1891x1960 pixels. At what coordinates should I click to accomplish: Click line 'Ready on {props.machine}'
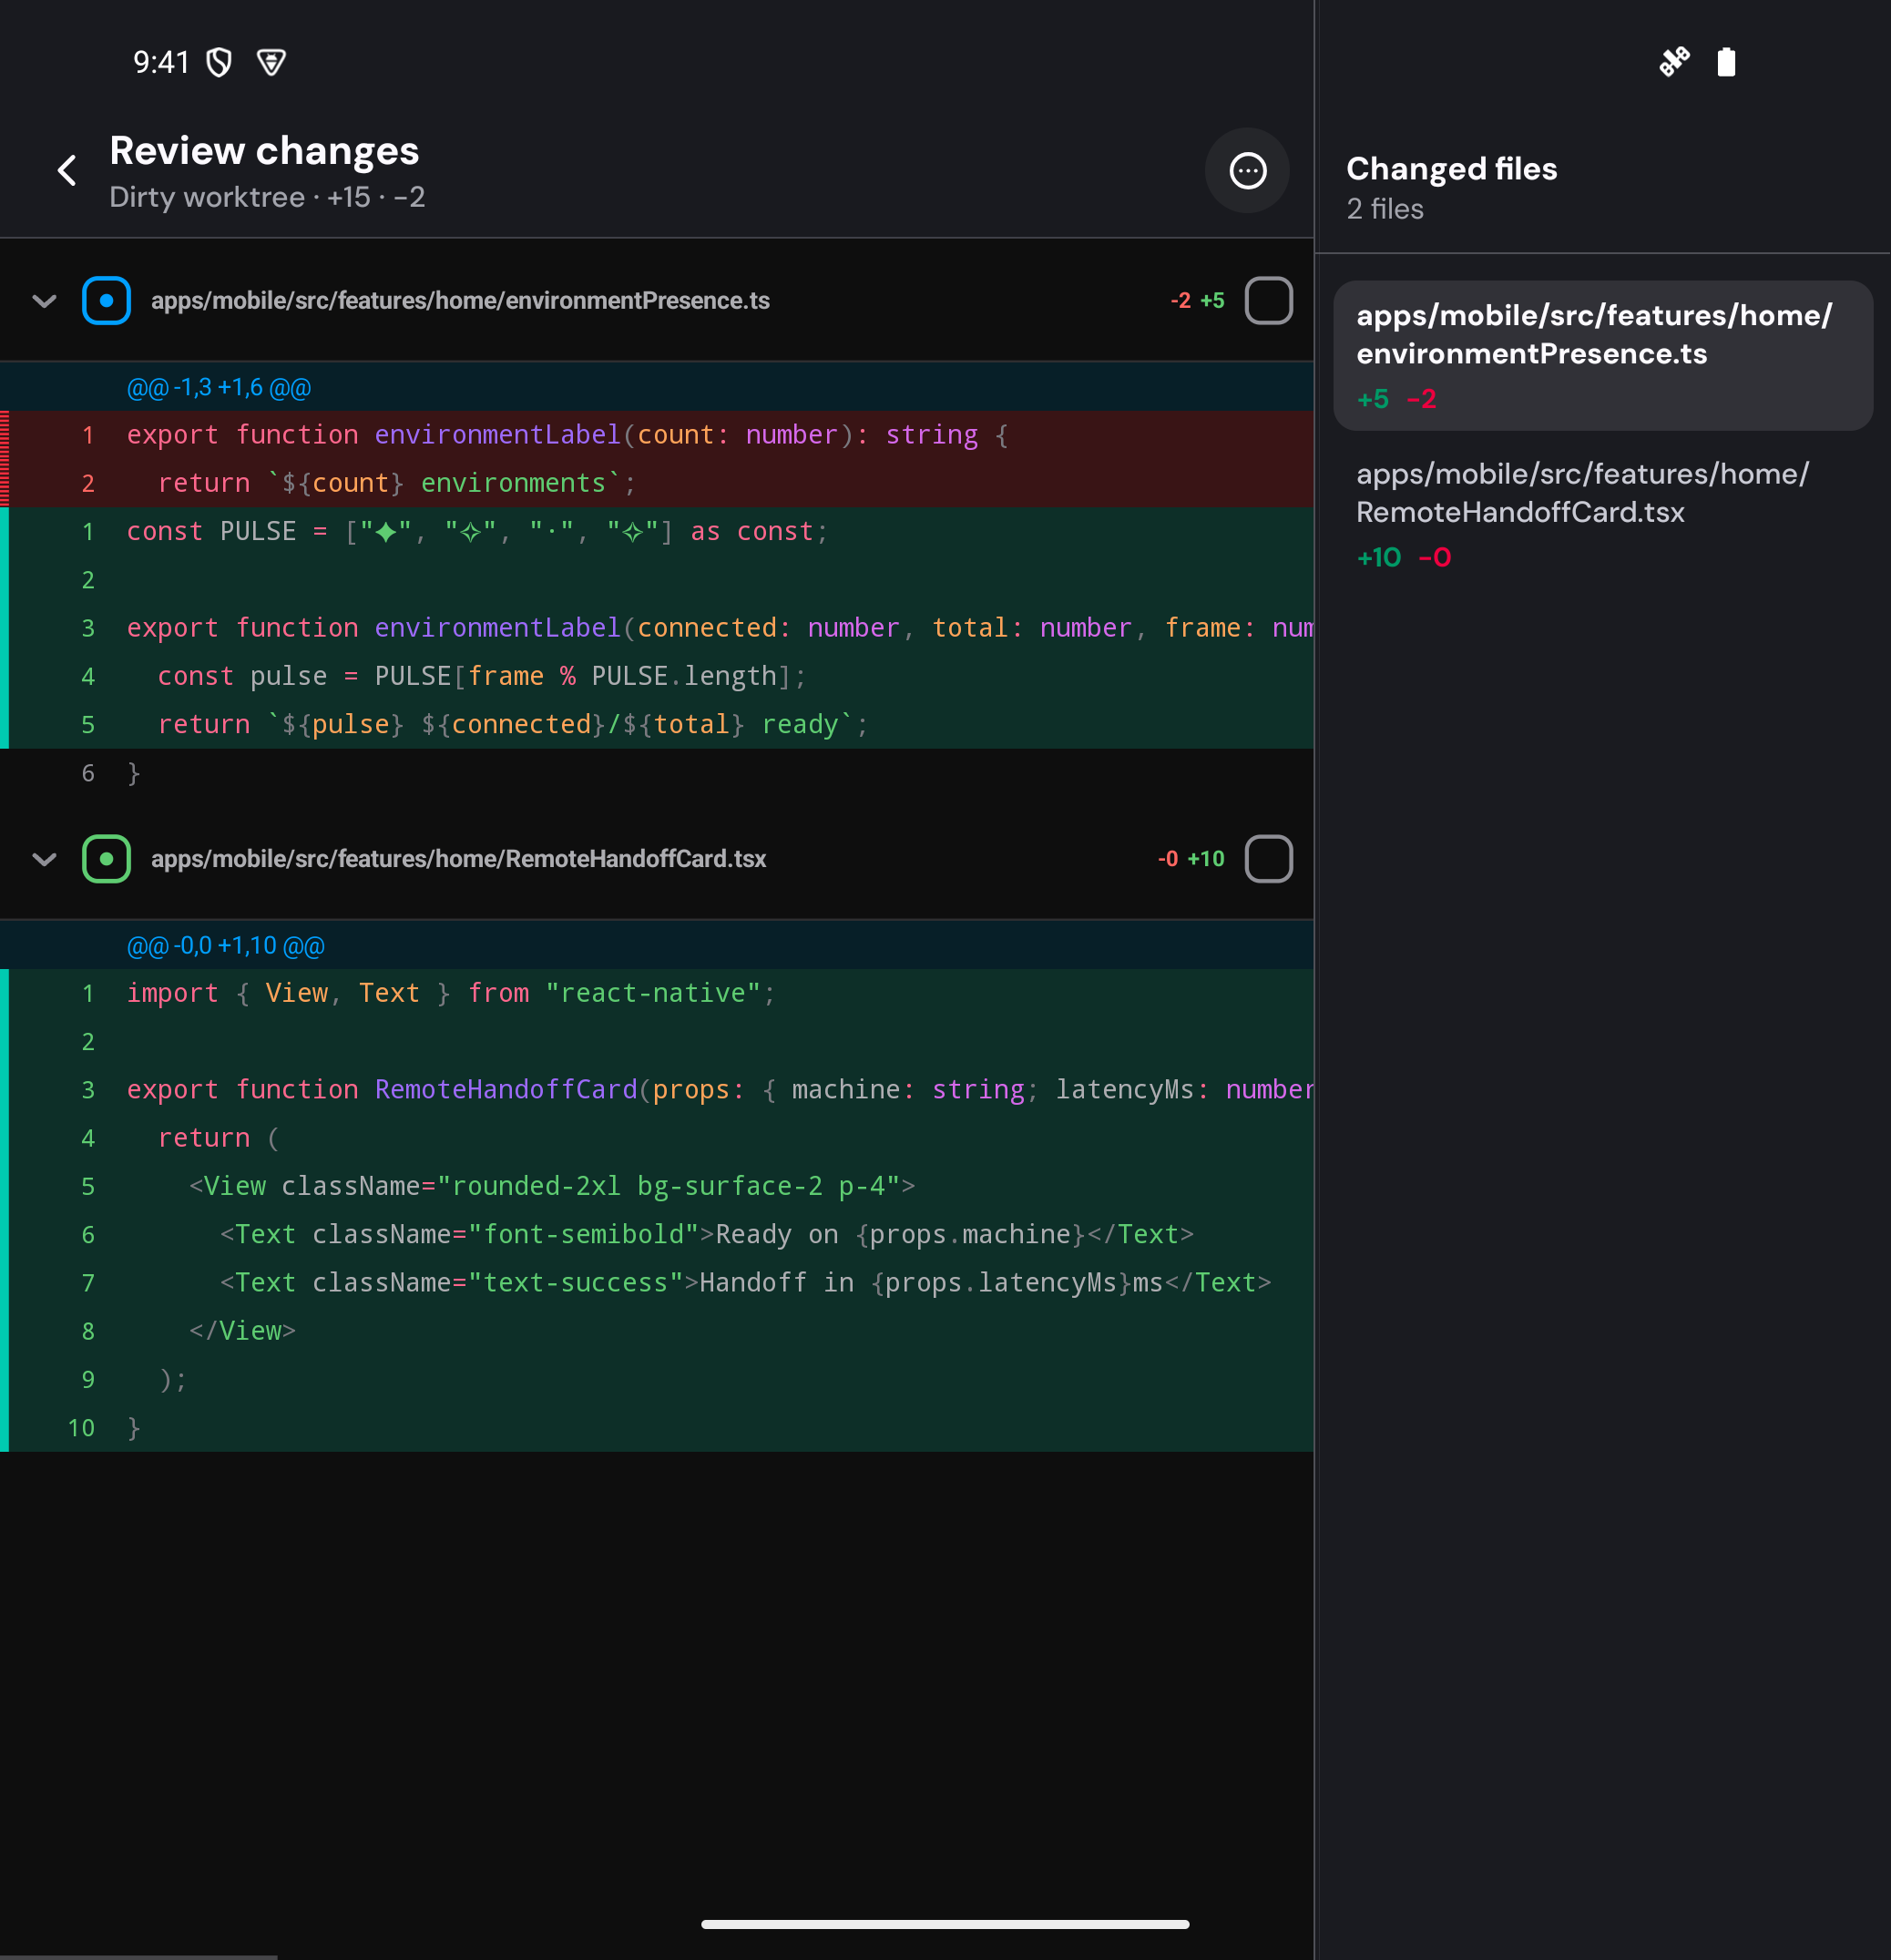pyautogui.click(x=657, y=1234)
